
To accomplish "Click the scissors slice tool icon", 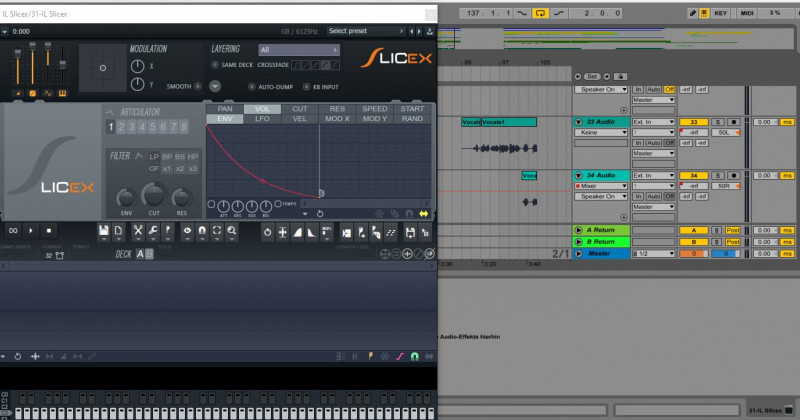I will [137, 231].
